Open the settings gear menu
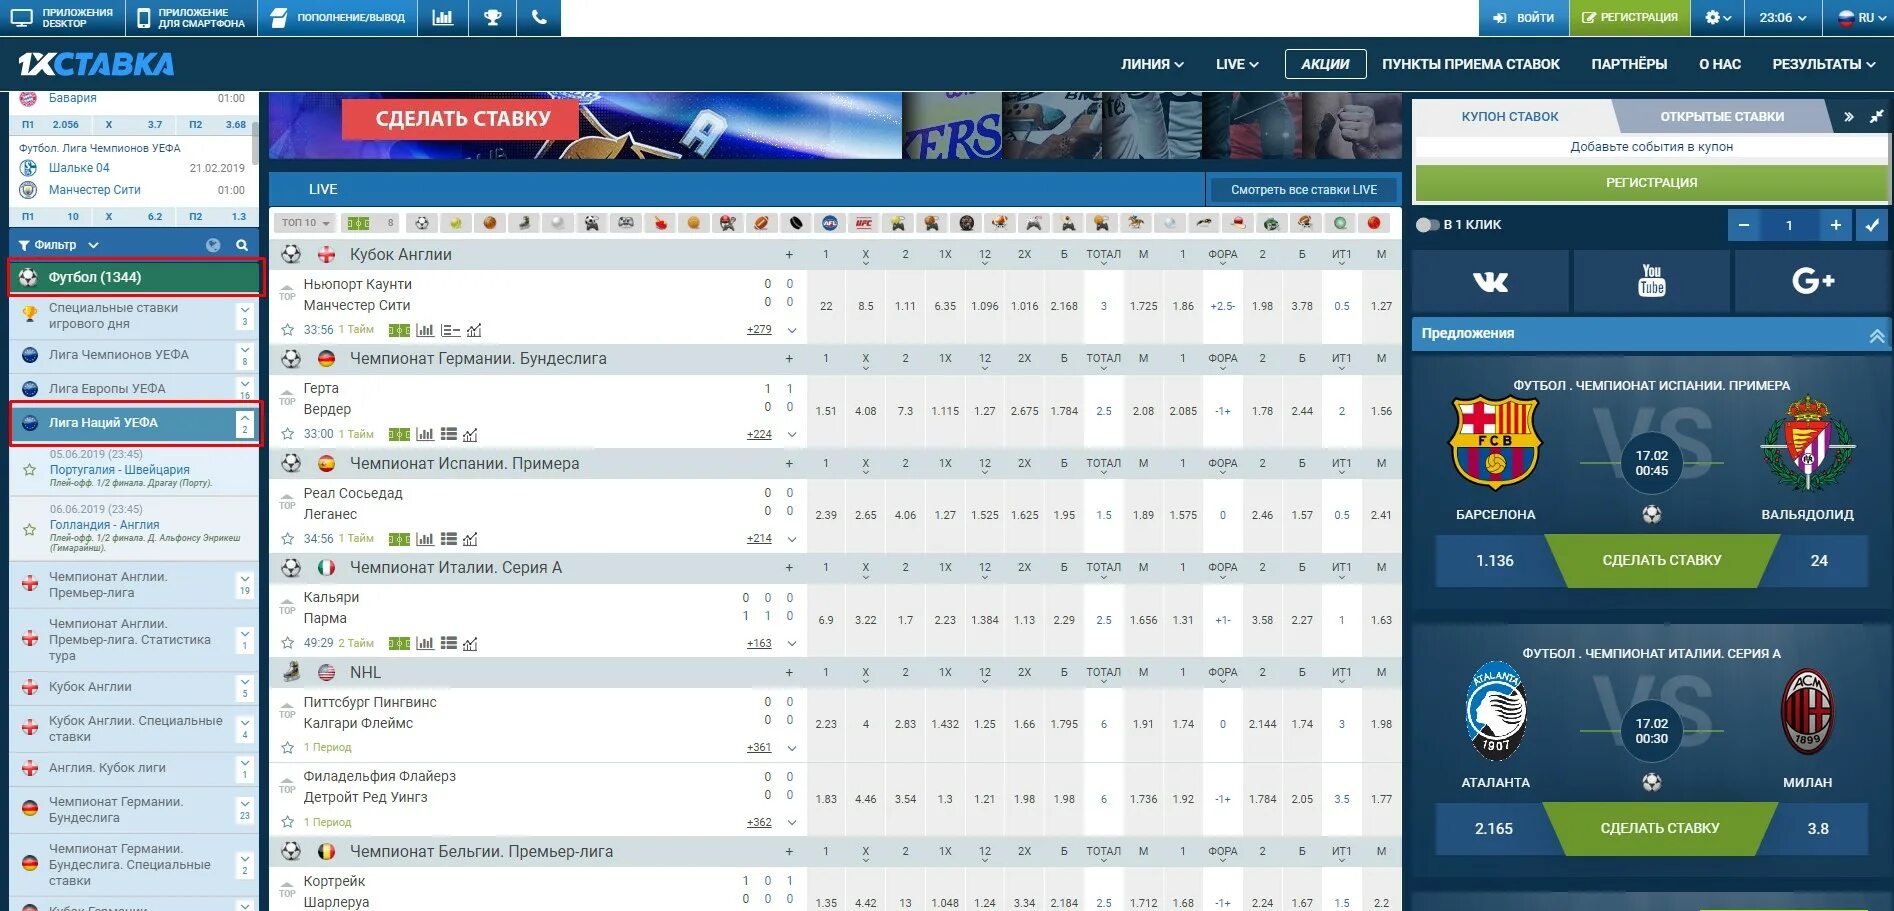Screen dimensions: 1894x911 point(1718,18)
